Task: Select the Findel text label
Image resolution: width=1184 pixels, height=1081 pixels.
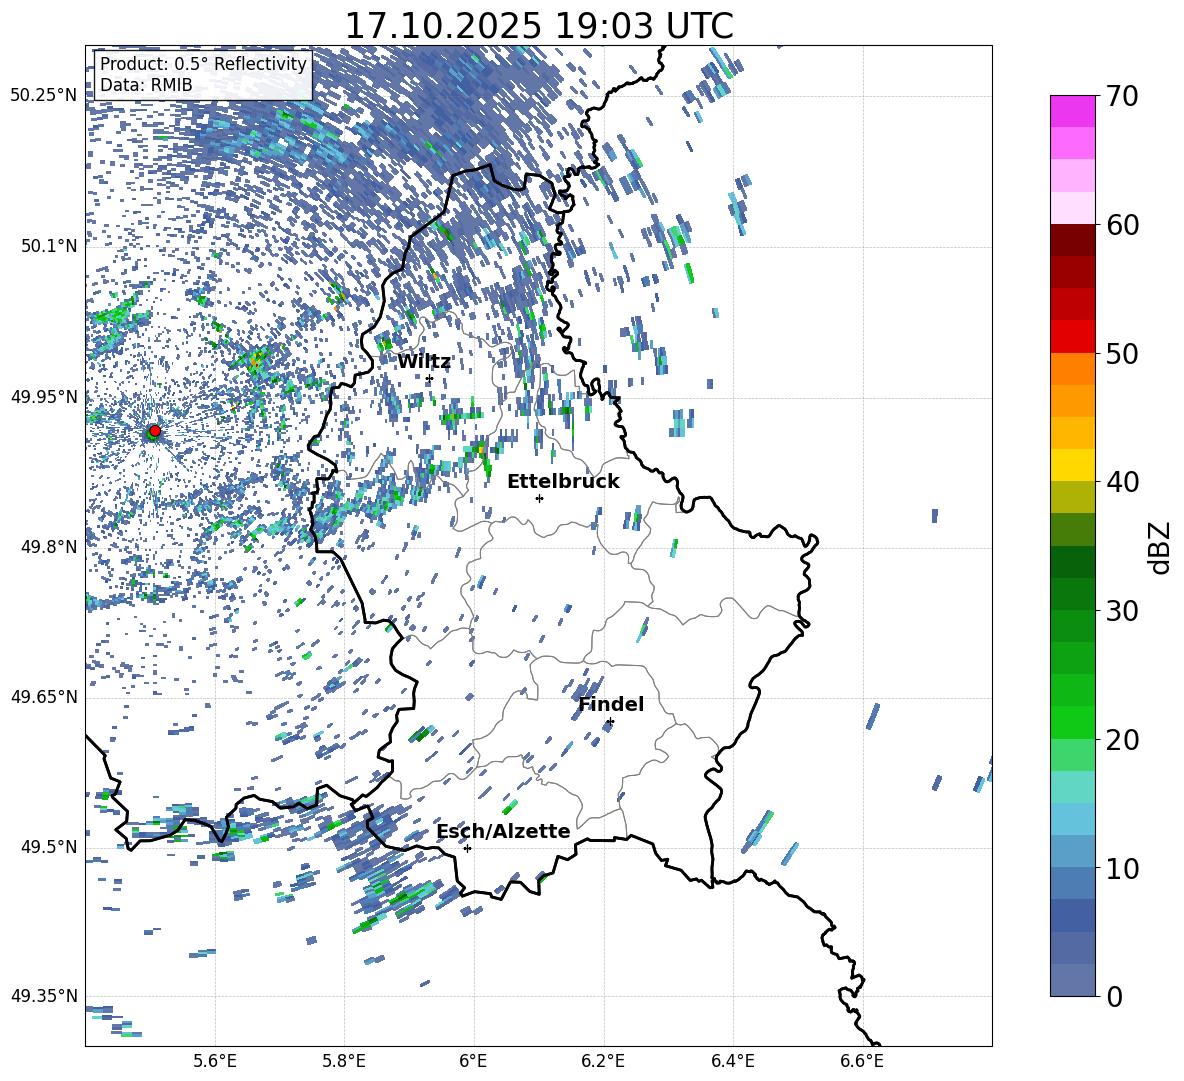Action: [x=611, y=704]
